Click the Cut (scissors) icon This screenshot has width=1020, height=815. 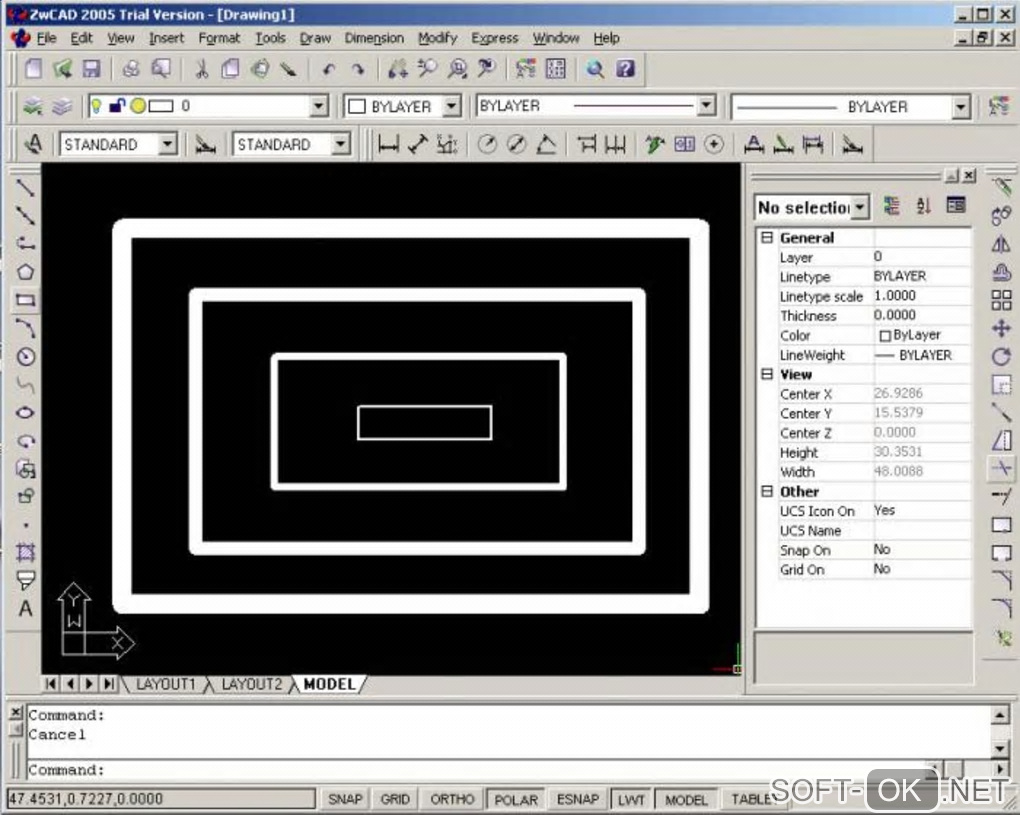coord(202,68)
